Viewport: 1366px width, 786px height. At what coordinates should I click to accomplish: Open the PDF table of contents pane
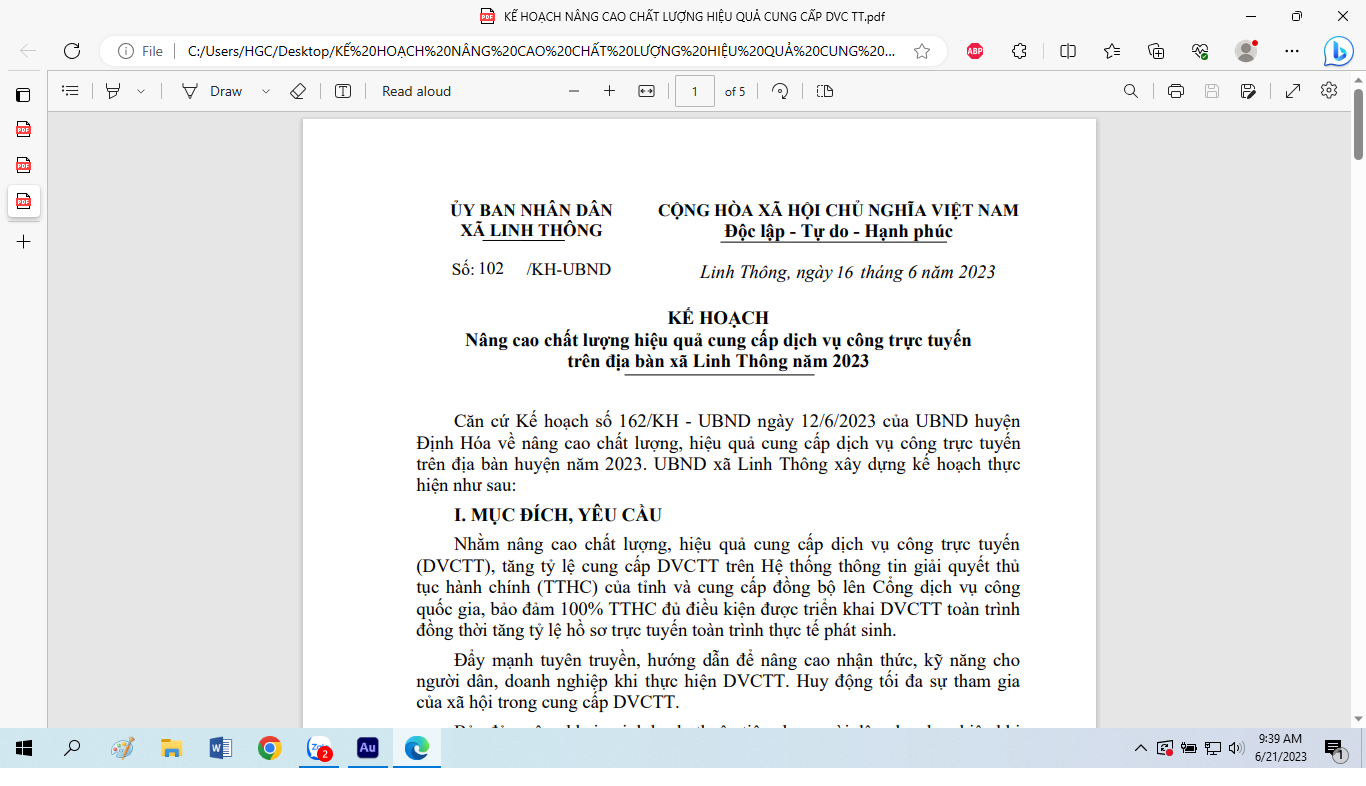(70, 91)
